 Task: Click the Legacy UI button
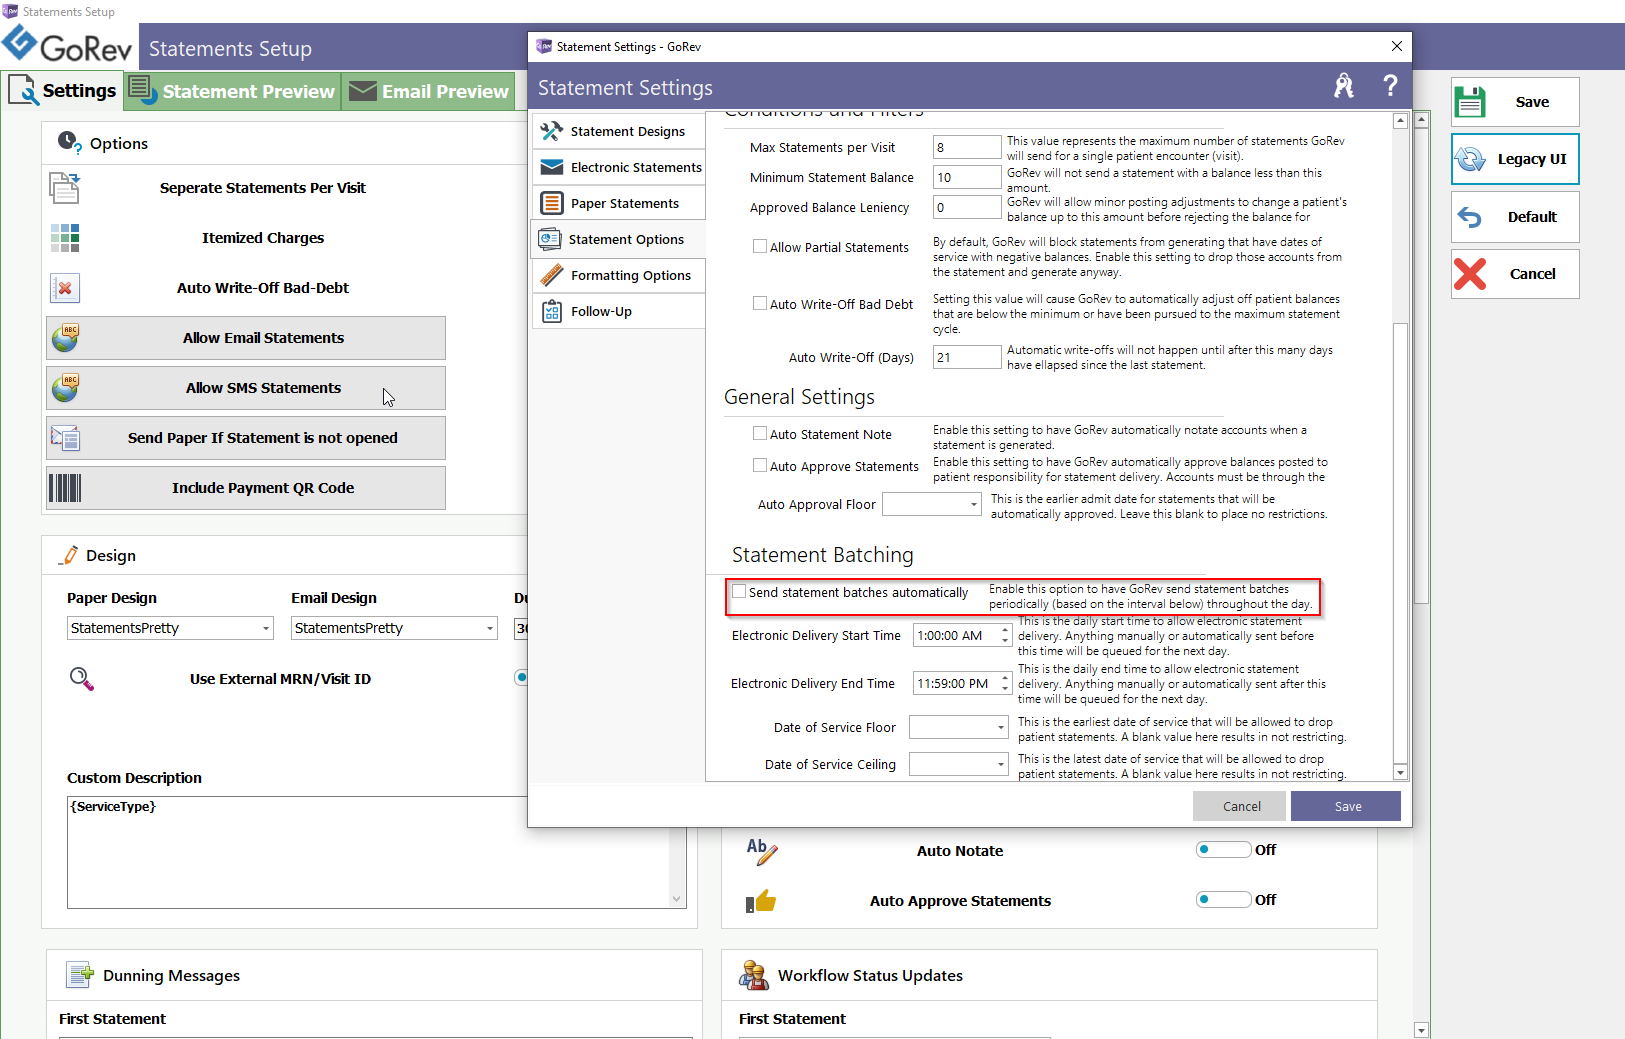coord(1515,159)
